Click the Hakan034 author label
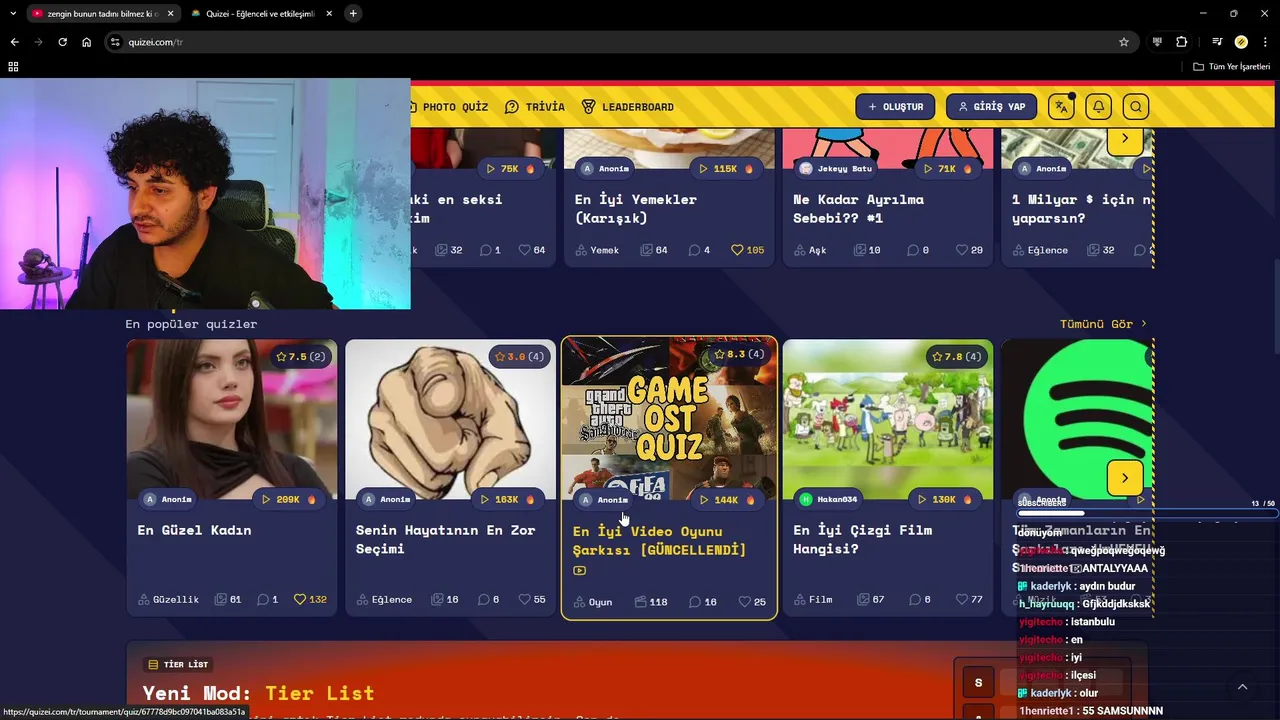The height and width of the screenshot is (720, 1280). [829, 499]
